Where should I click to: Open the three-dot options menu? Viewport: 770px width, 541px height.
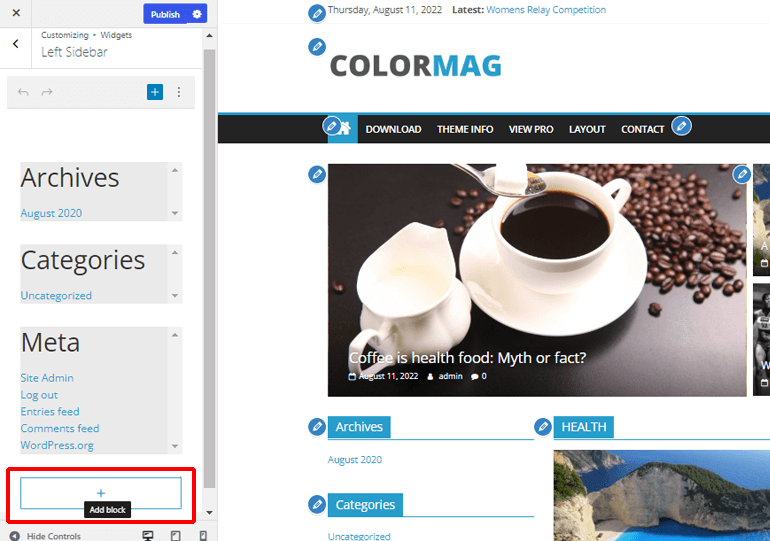(179, 92)
